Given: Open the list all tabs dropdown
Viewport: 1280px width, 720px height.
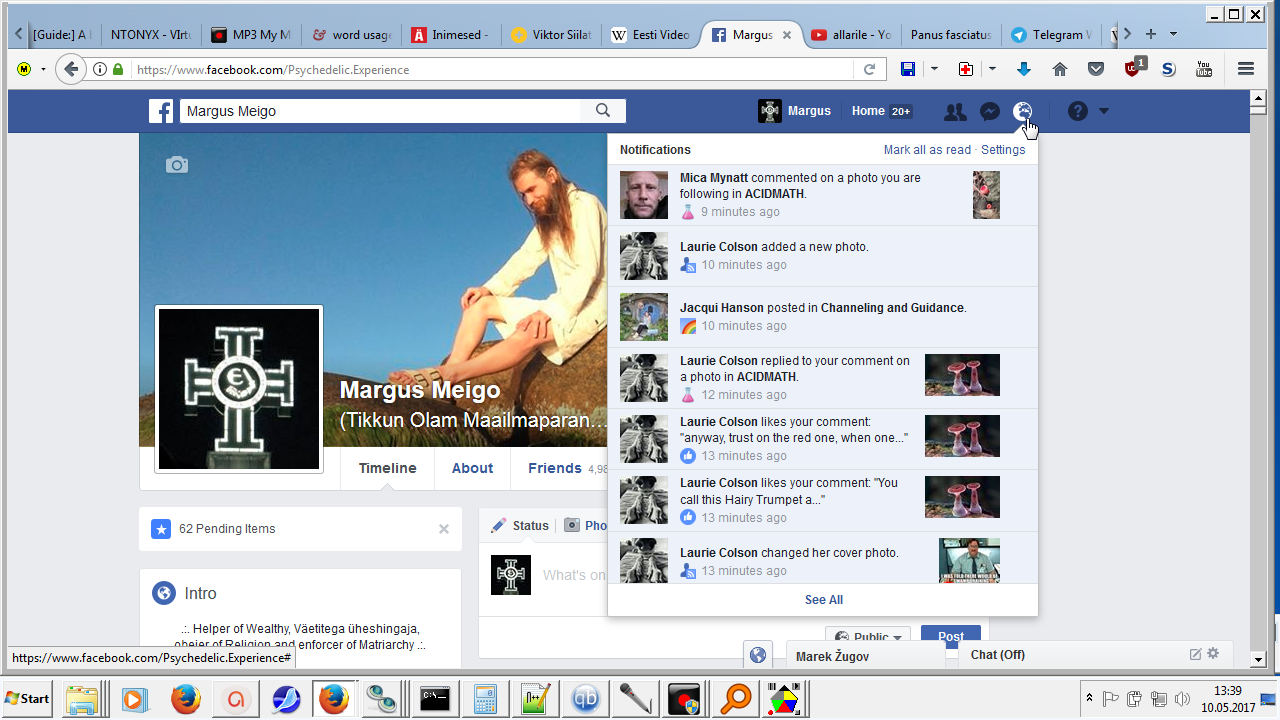Looking at the screenshot, I should (x=1173, y=34).
